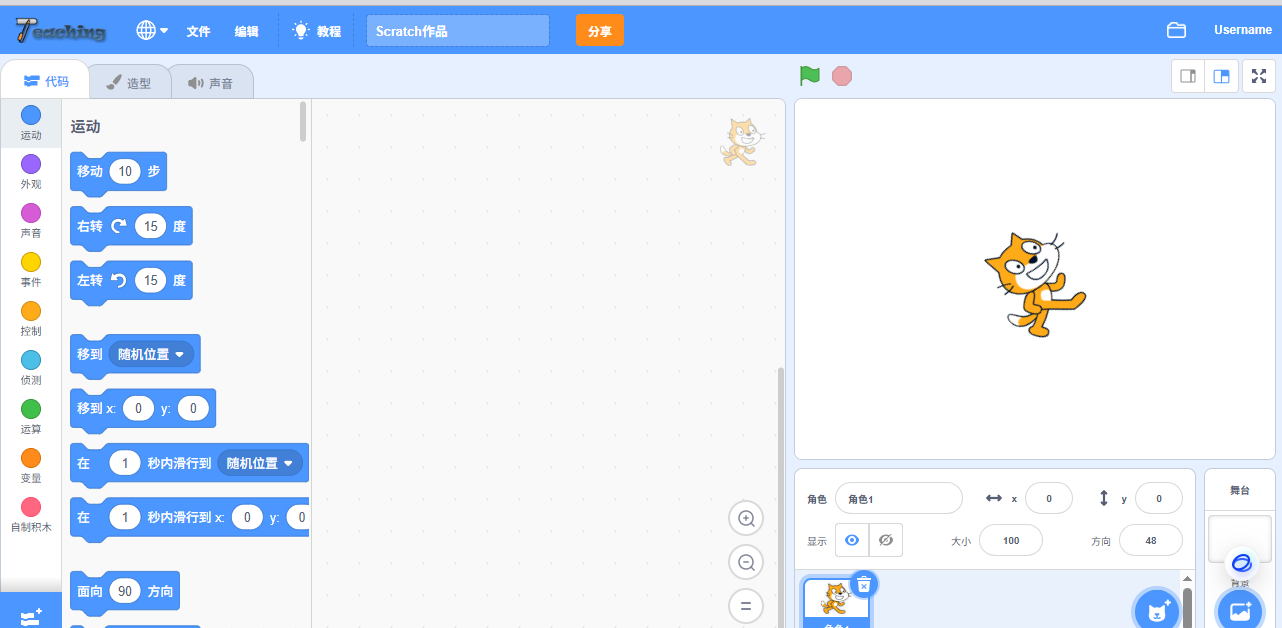Select the 事件 events category
This screenshot has height=628, width=1282.
[x=31, y=270]
